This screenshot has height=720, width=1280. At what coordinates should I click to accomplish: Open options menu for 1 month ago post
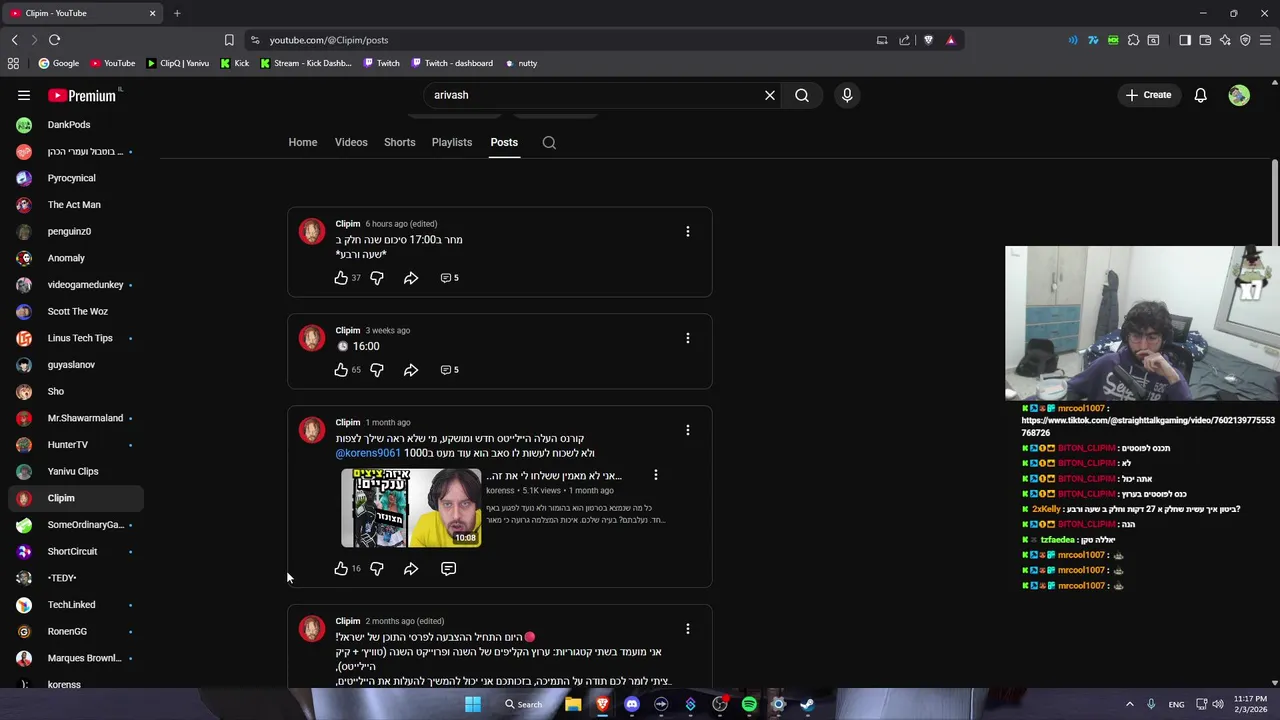point(687,430)
